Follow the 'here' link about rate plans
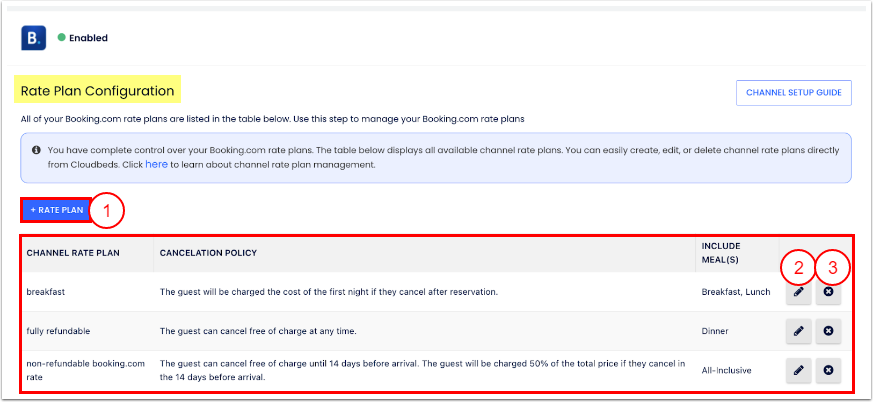Viewport: 873px width, 402px height. coord(156,164)
